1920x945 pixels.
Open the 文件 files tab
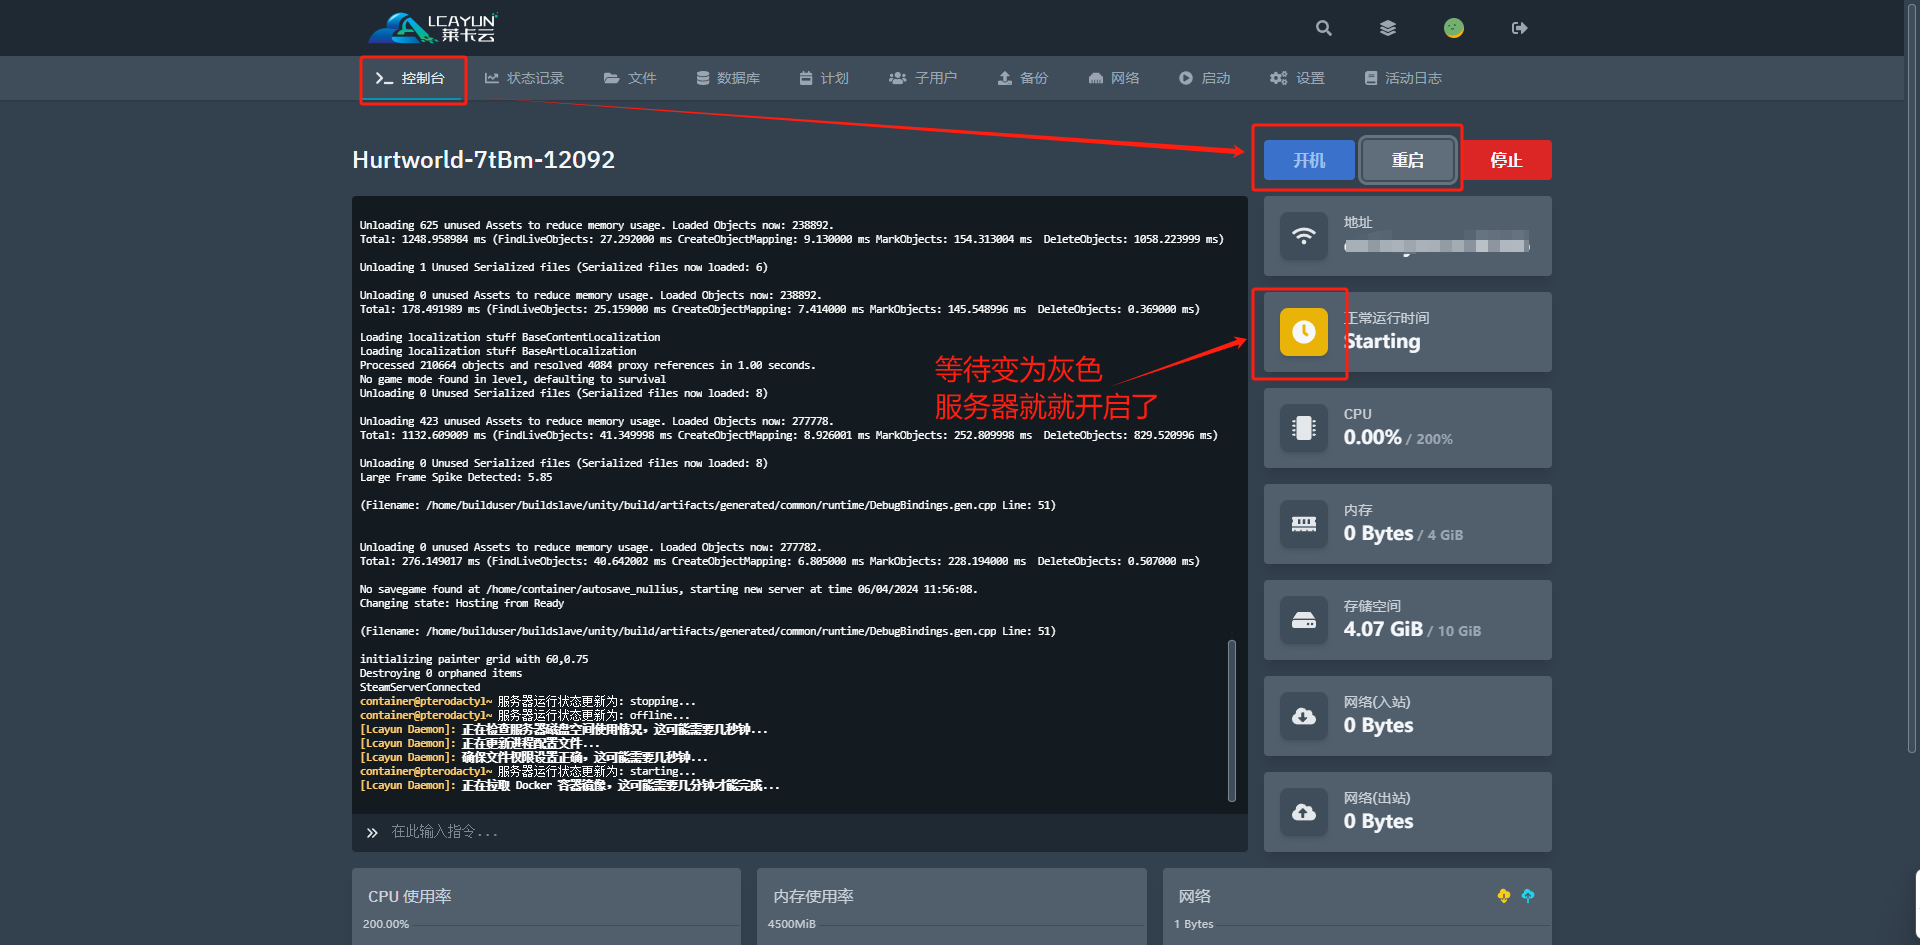point(630,78)
